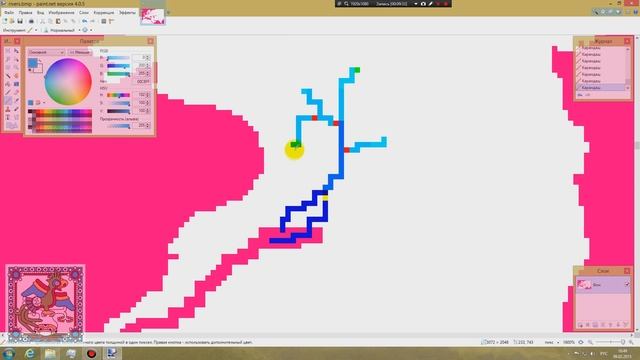Click the primary color swatch
The image size is (640, 360).
33,63
